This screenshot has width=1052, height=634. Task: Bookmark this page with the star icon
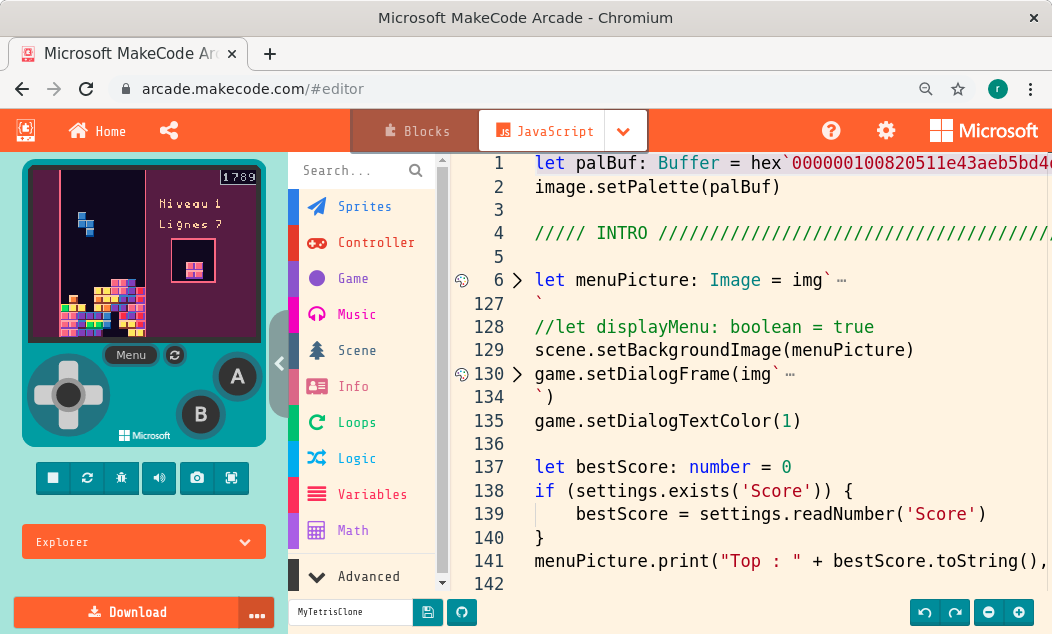(958, 89)
